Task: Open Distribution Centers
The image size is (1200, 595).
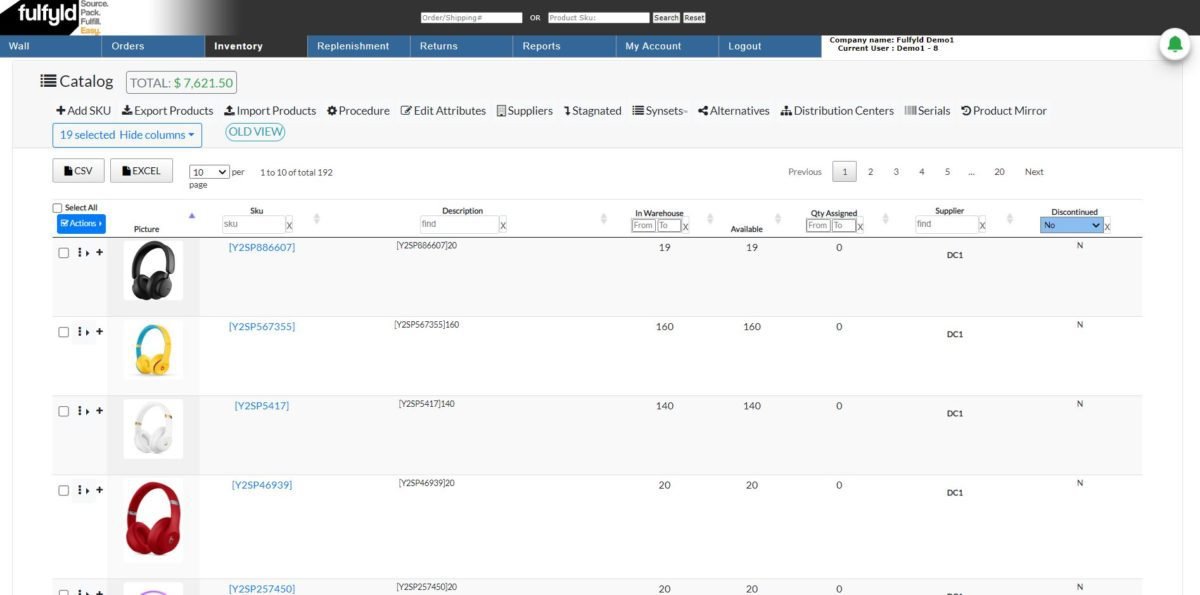Action: click(837, 111)
